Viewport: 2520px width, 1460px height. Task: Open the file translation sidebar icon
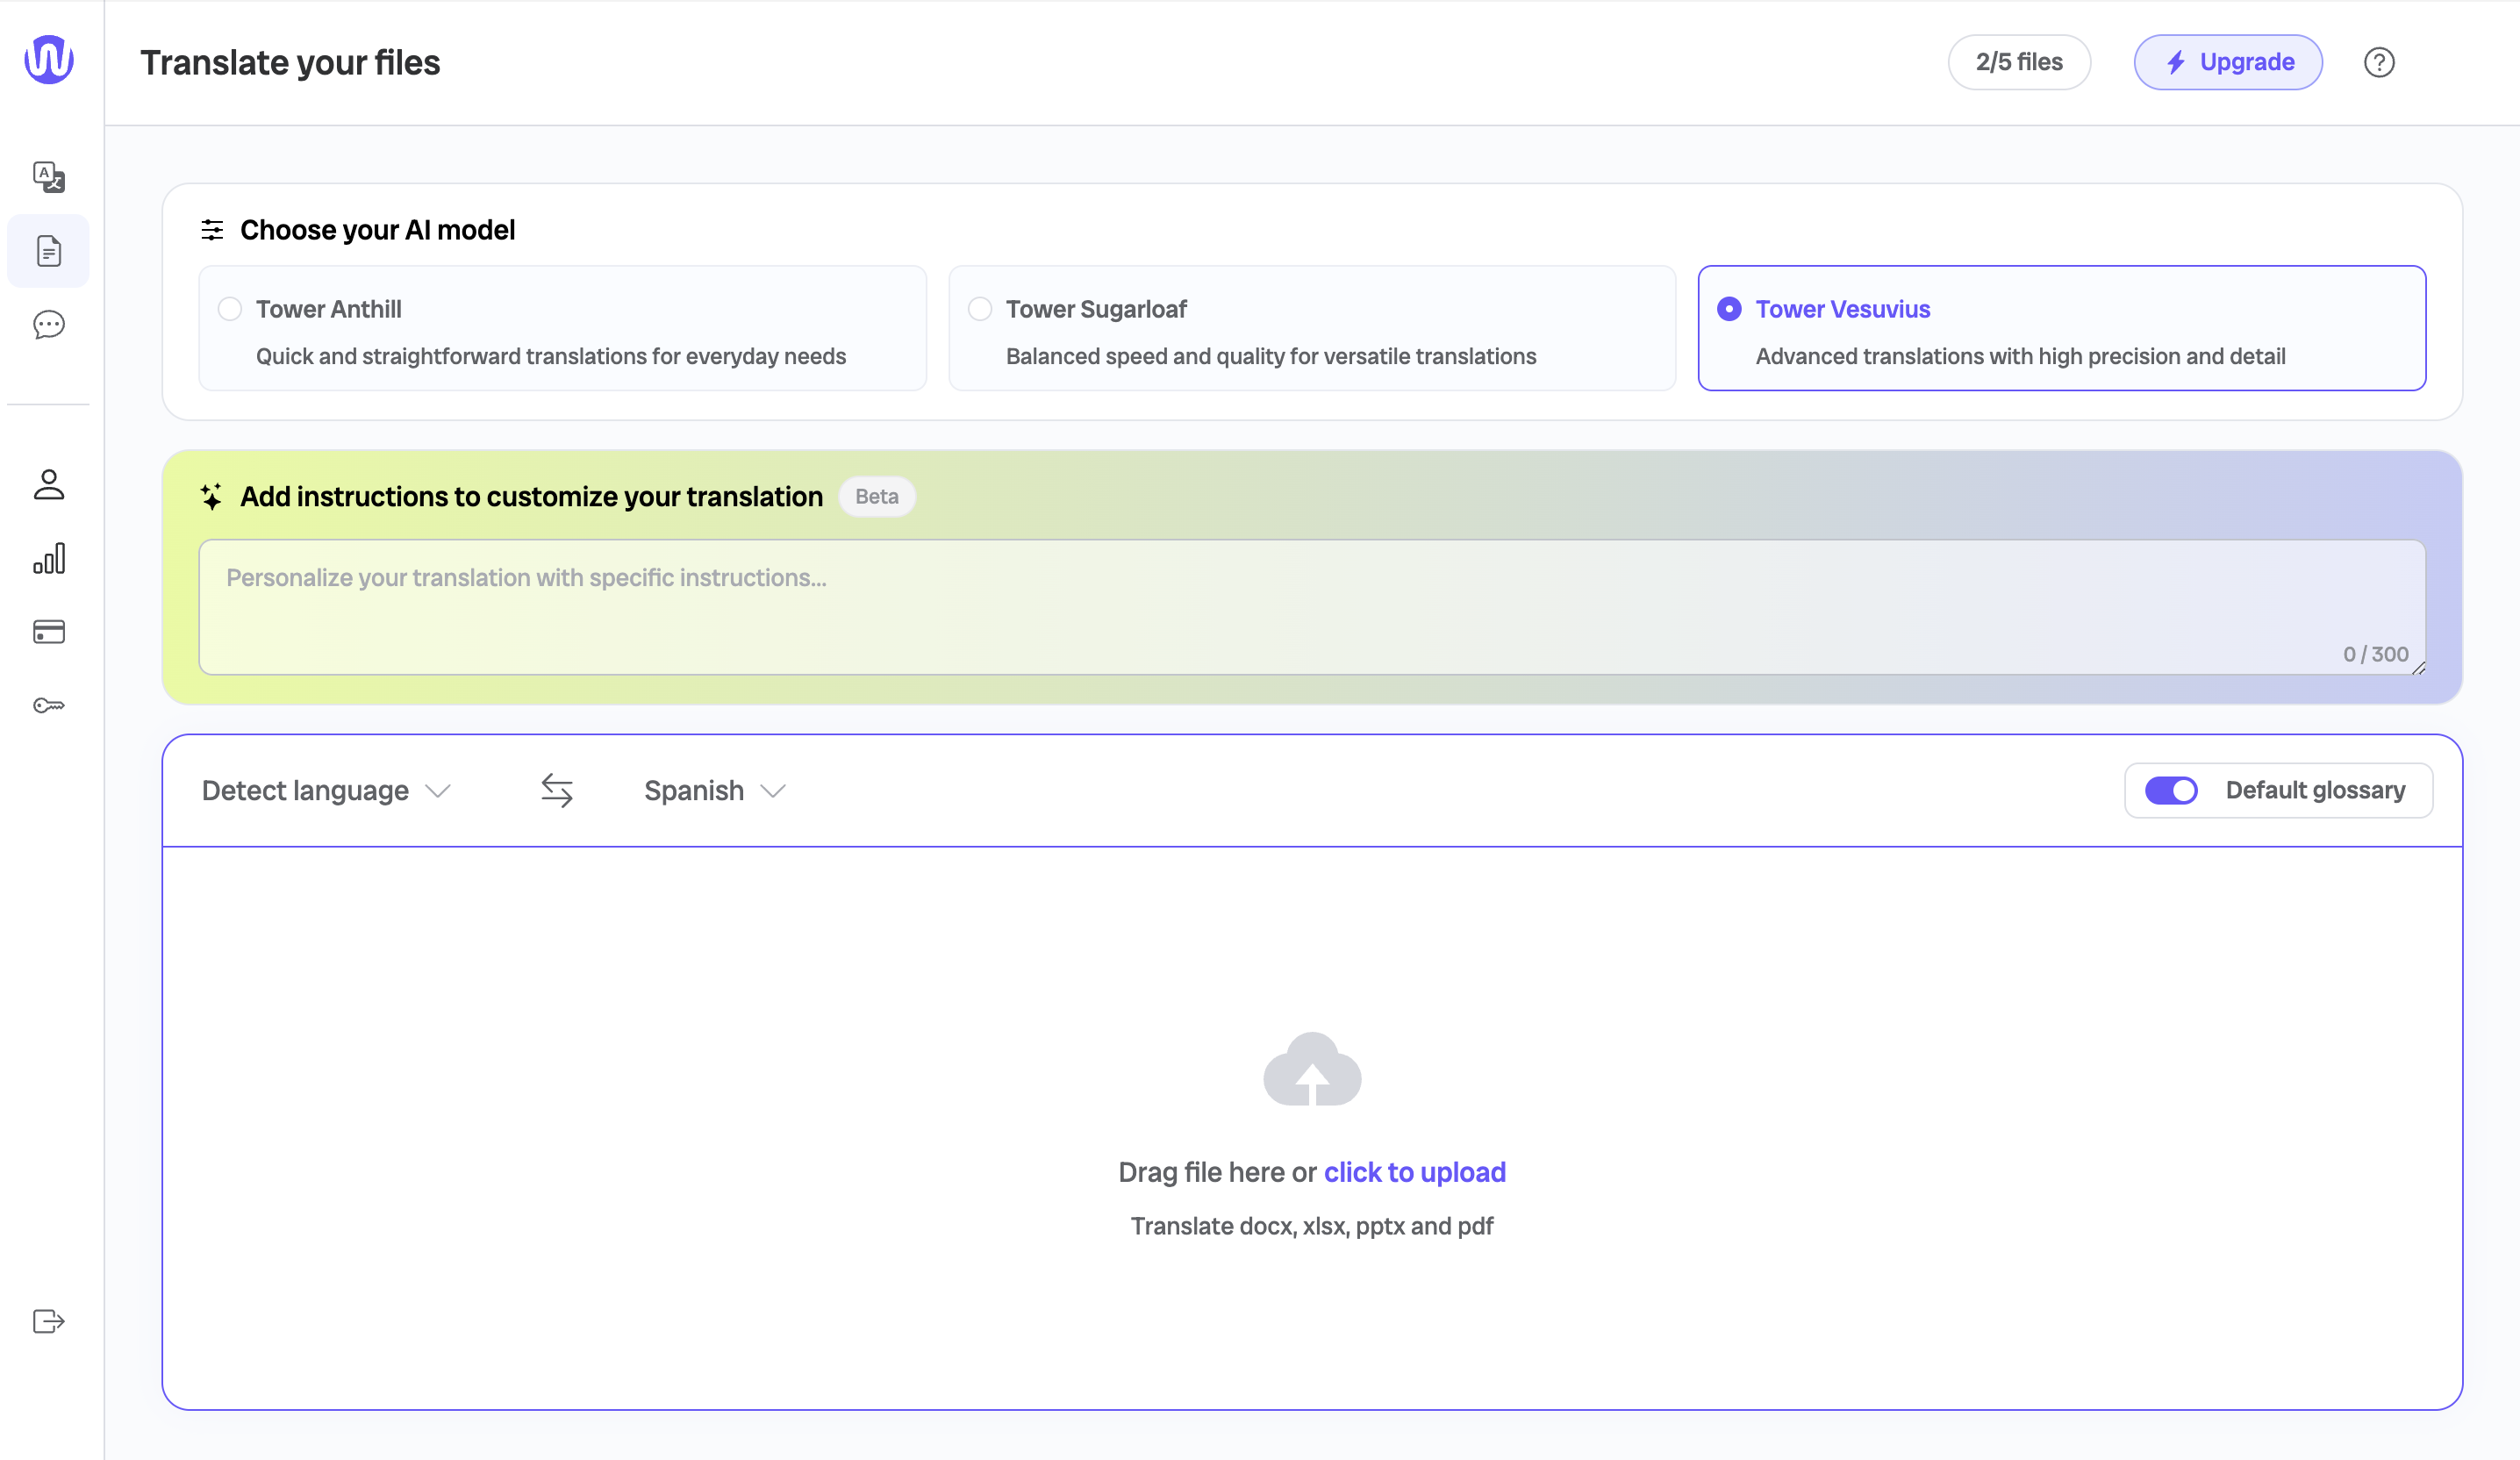pos(48,251)
